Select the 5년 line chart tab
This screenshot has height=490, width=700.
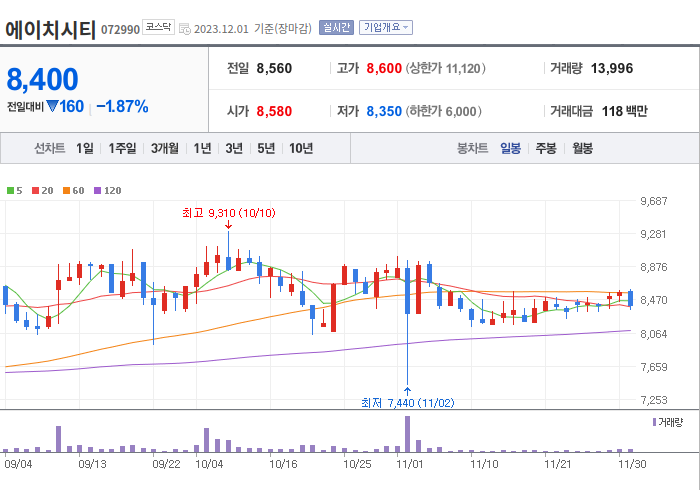coord(266,148)
